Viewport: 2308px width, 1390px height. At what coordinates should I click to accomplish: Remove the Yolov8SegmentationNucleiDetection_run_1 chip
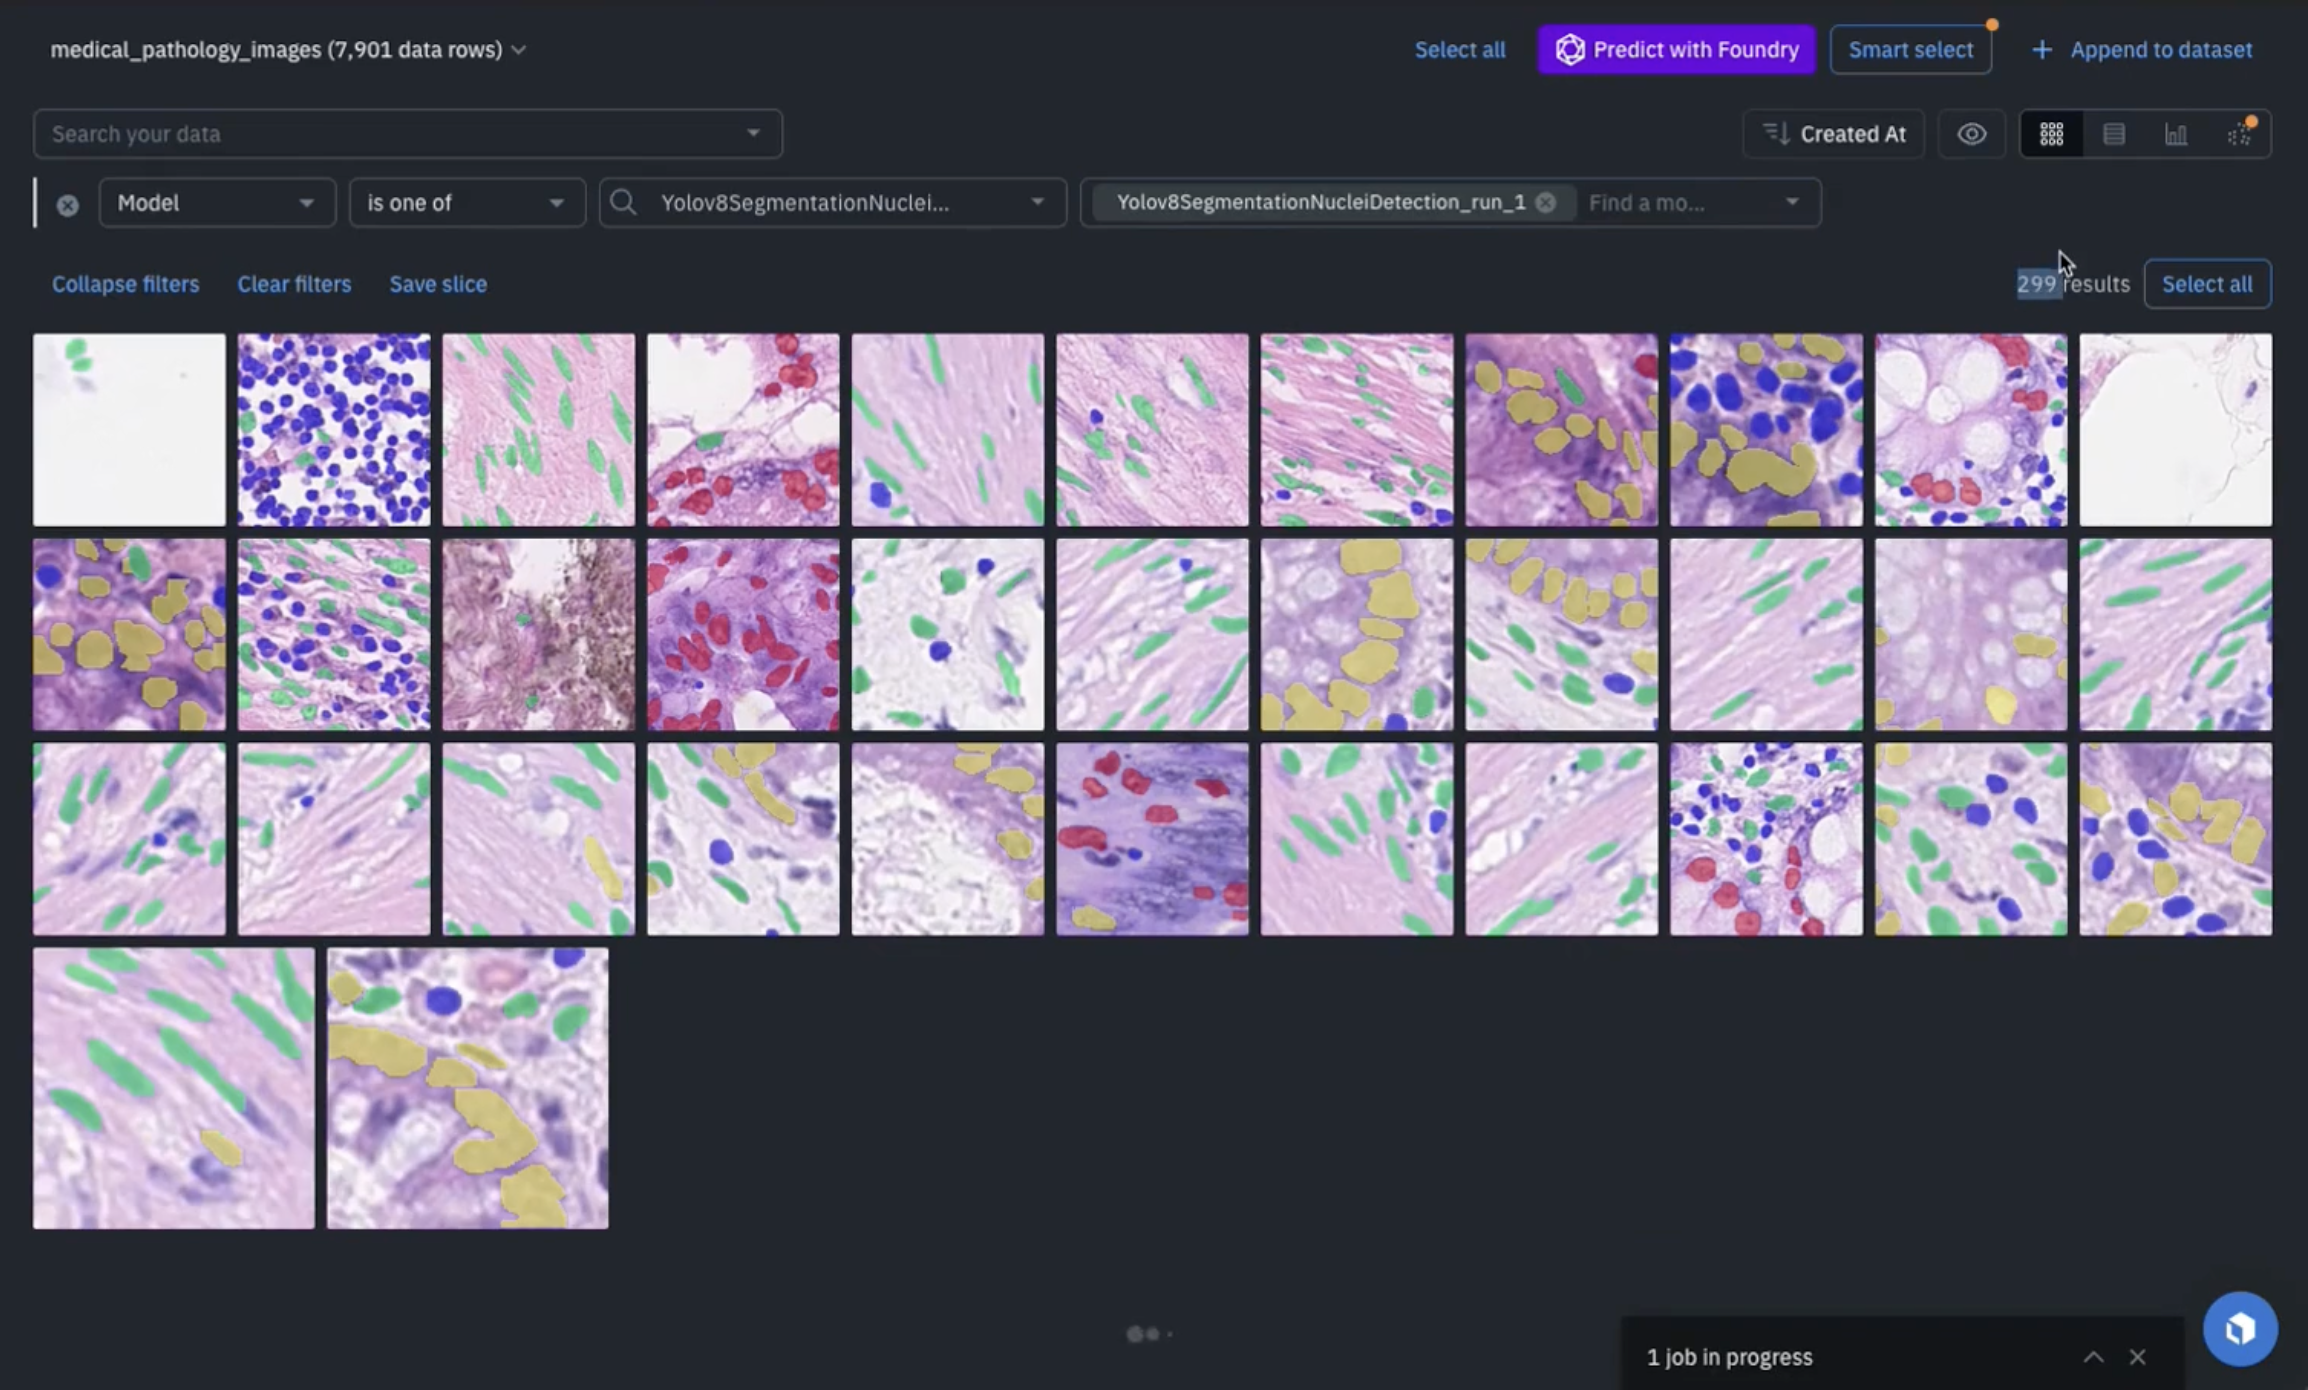tap(1545, 202)
